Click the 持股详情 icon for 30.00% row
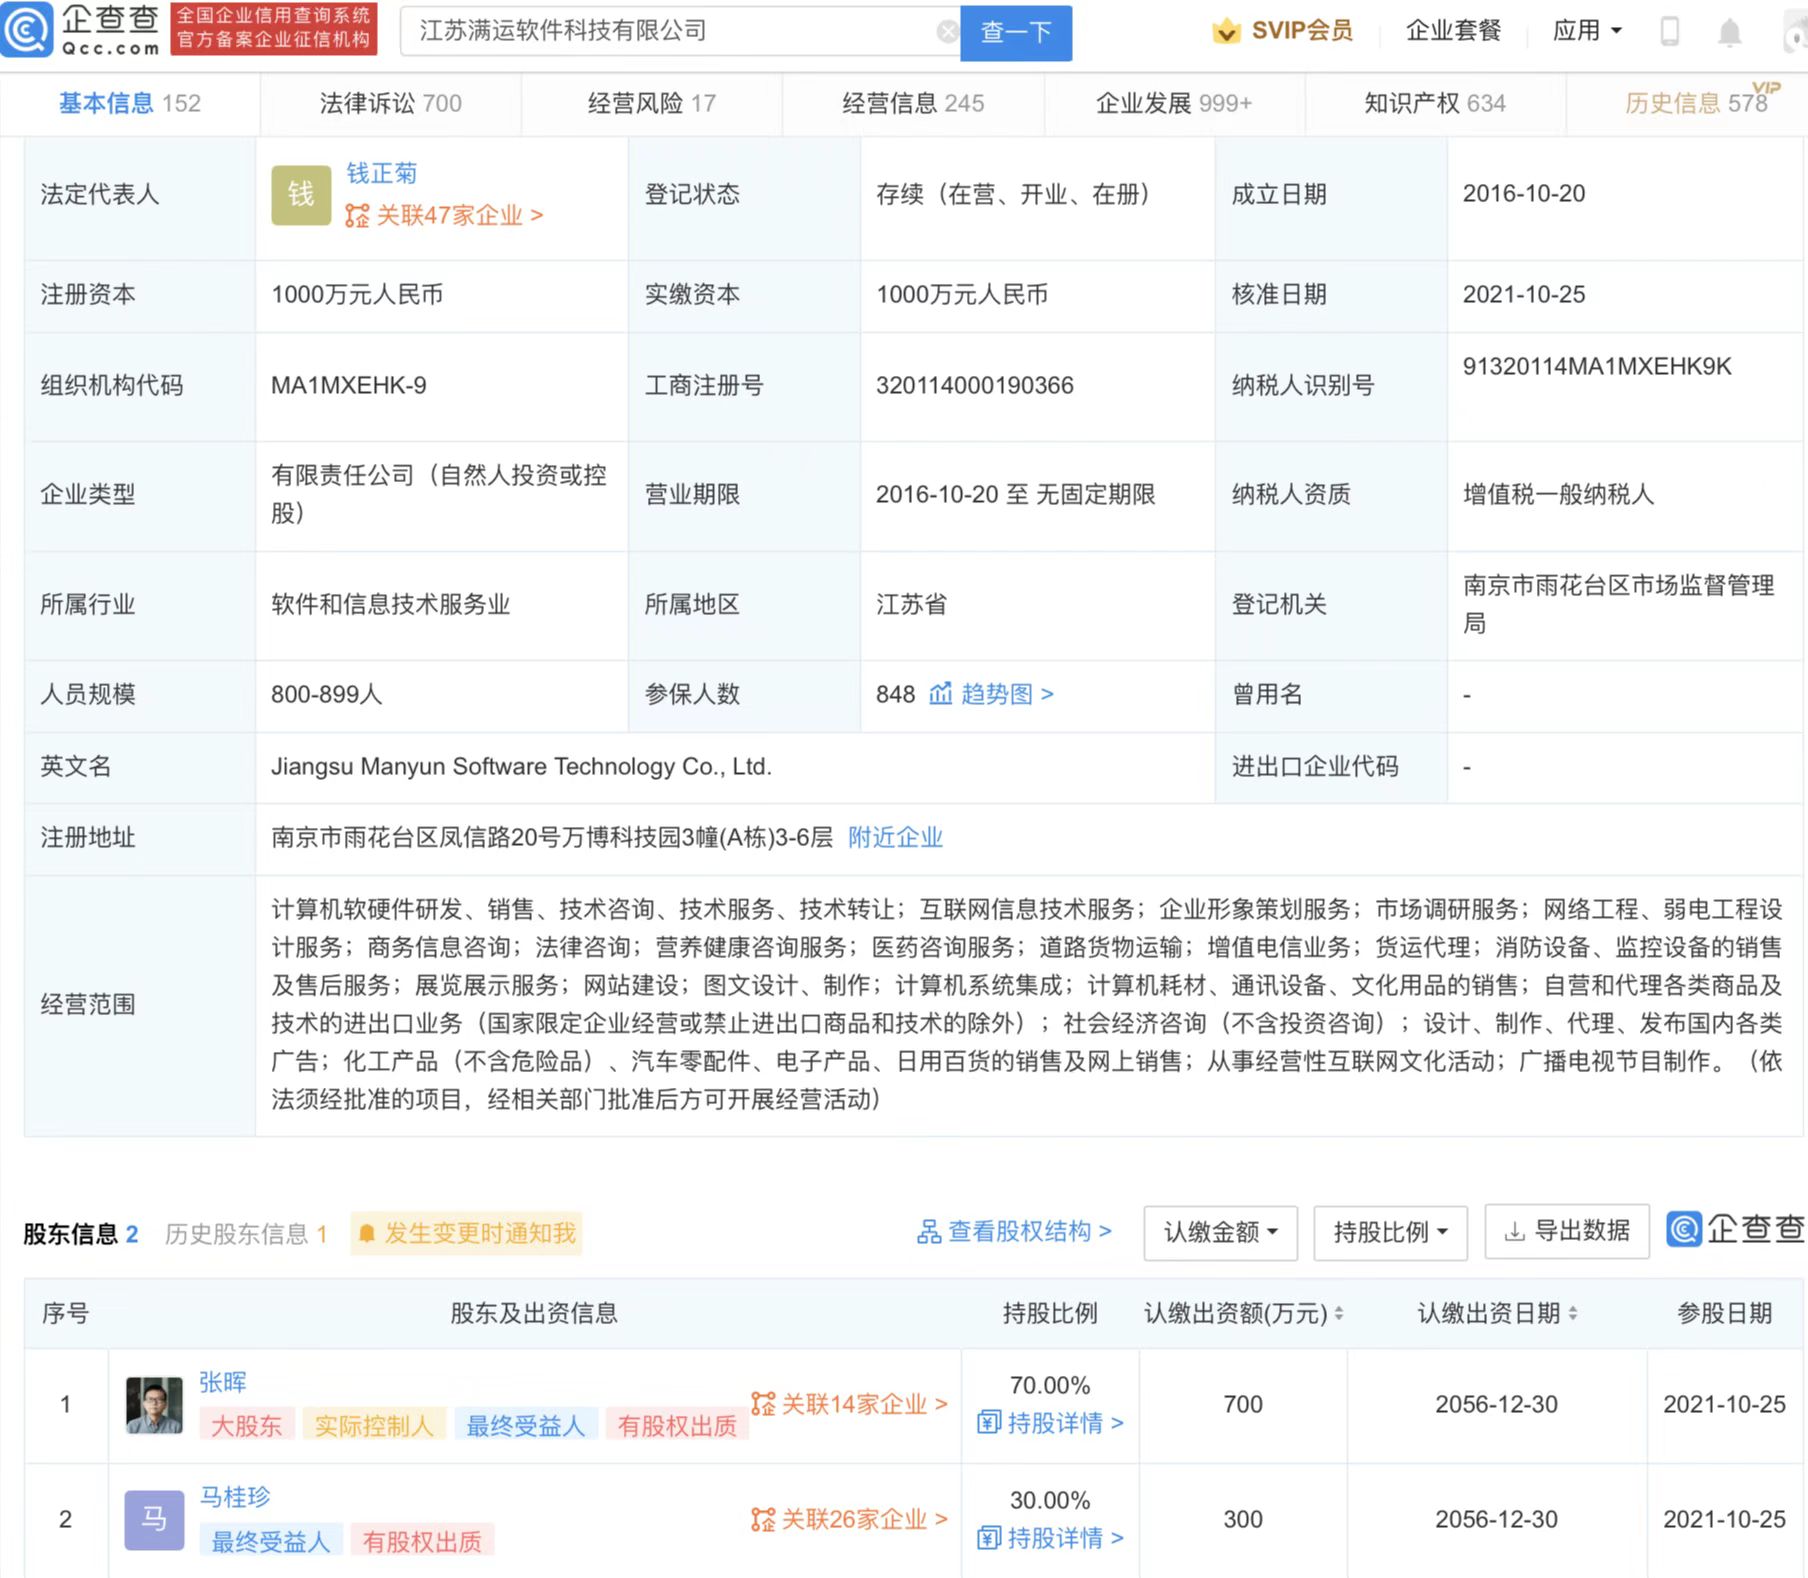The width and height of the screenshot is (1808, 1578). click(989, 1537)
